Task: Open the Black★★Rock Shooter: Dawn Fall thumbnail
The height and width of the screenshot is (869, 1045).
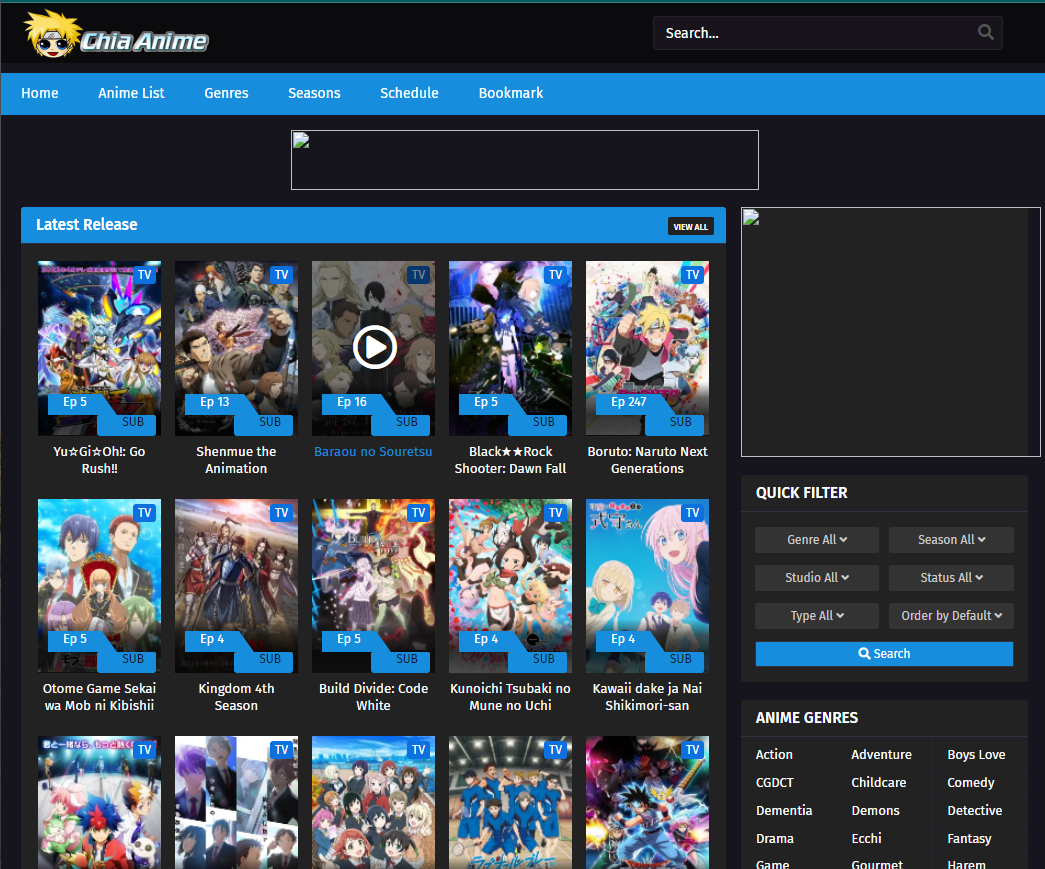Action: click(x=511, y=348)
